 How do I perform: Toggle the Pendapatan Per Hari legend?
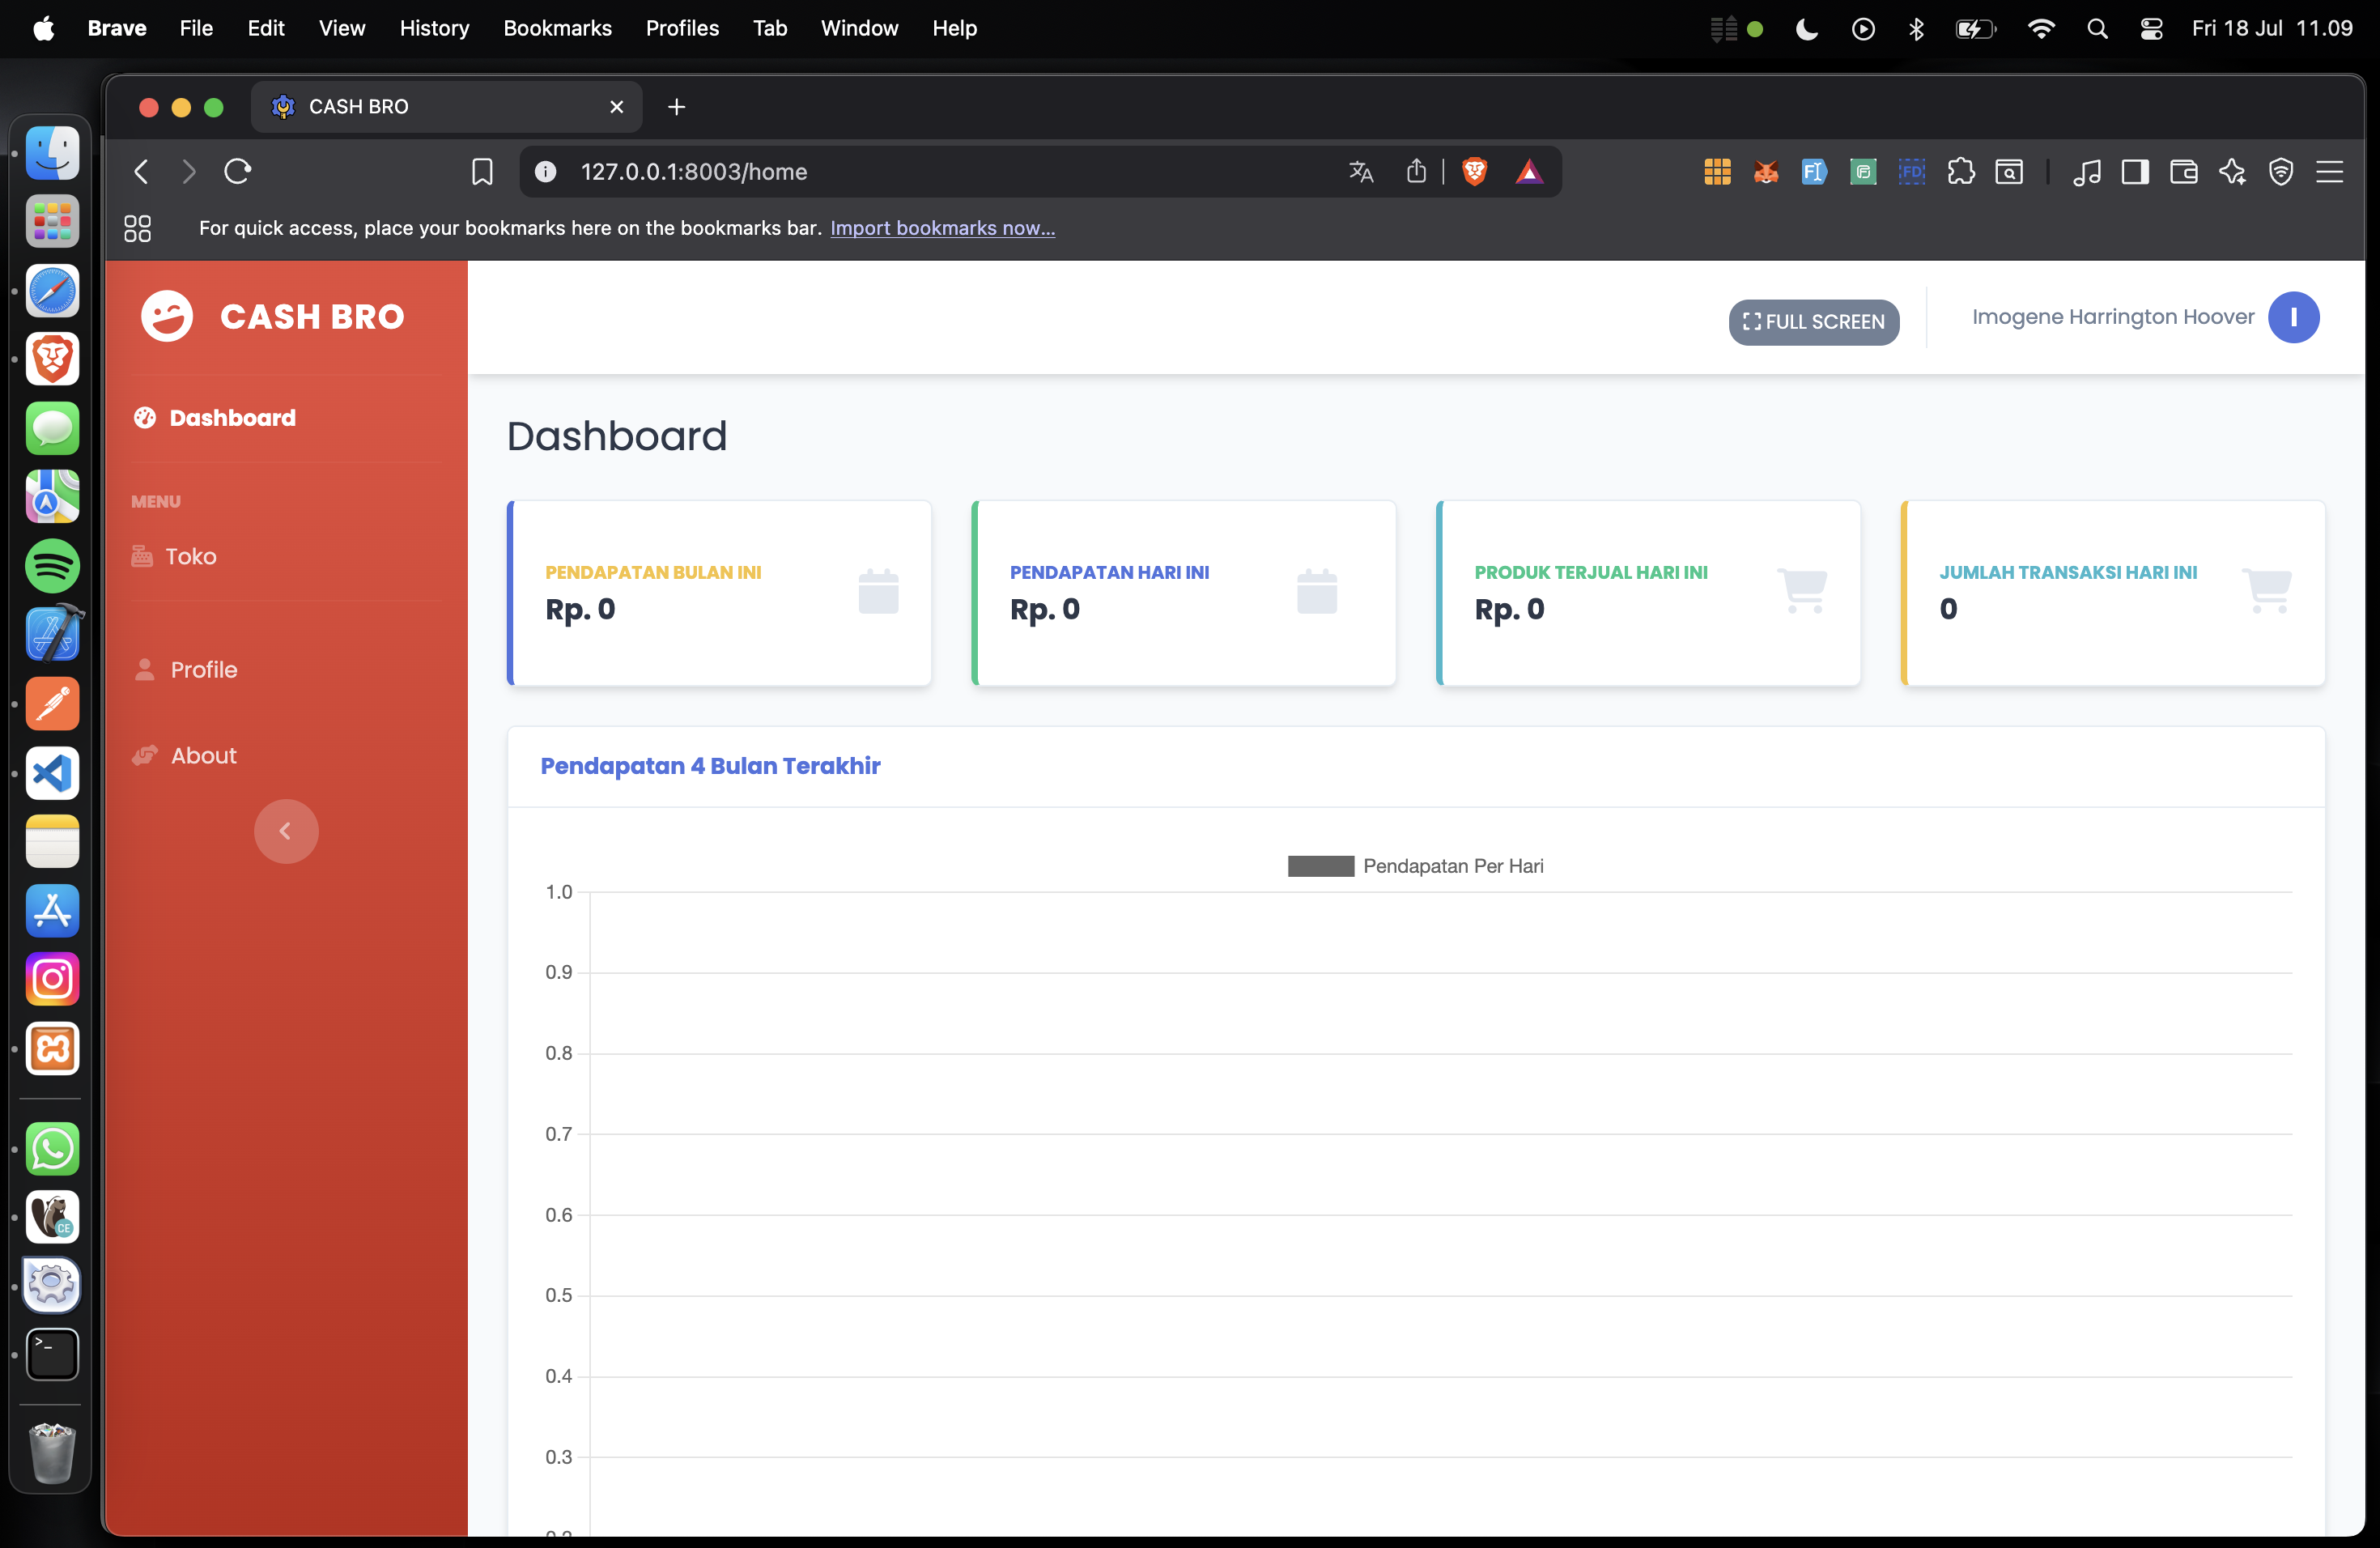click(x=1415, y=866)
